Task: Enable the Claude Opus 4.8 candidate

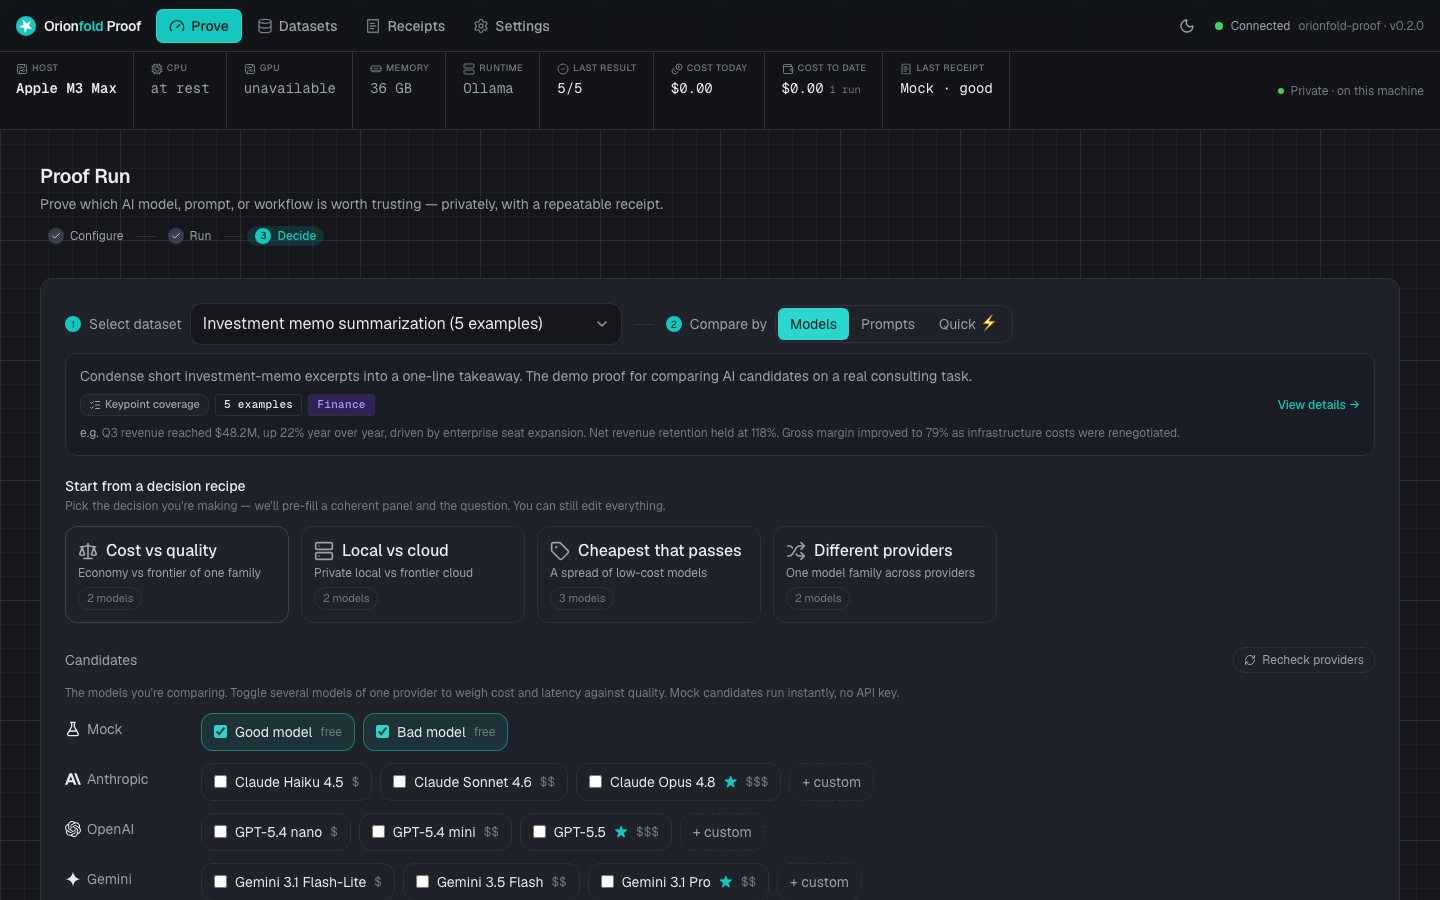Action: tap(596, 782)
